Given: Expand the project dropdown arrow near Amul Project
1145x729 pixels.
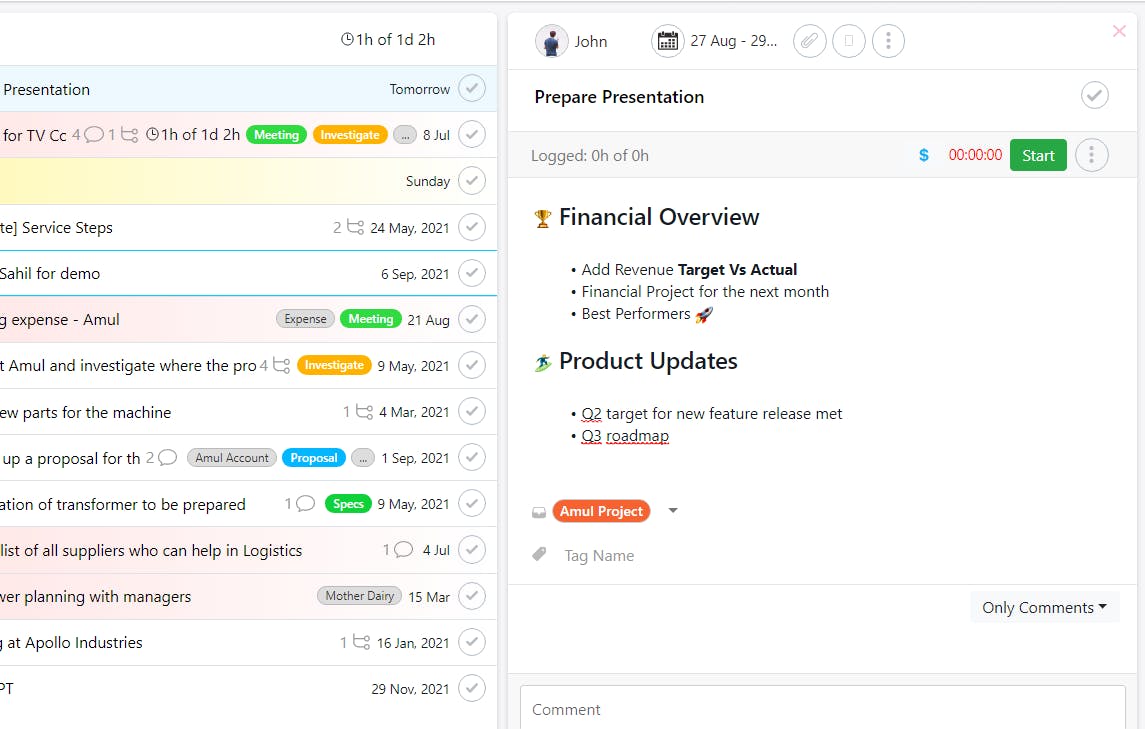Looking at the screenshot, I should click(x=673, y=511).
